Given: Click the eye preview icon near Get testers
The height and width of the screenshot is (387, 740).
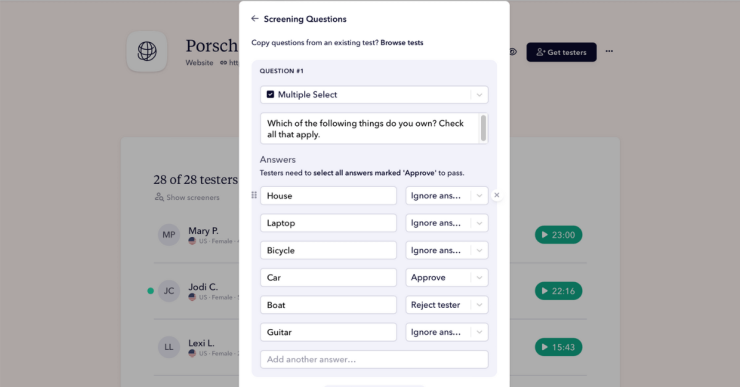Looking at the screenshot, I should (513, 51).
